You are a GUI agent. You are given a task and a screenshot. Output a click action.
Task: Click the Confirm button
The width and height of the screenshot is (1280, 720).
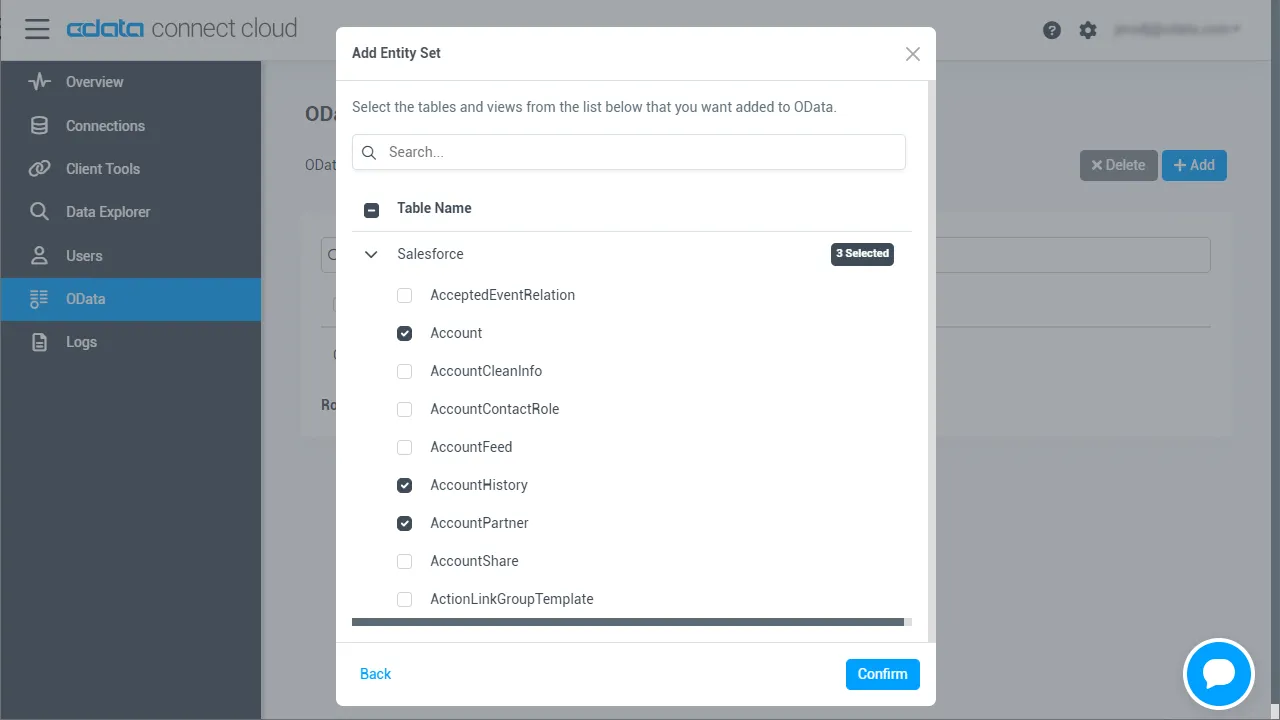tap(882, 674)
